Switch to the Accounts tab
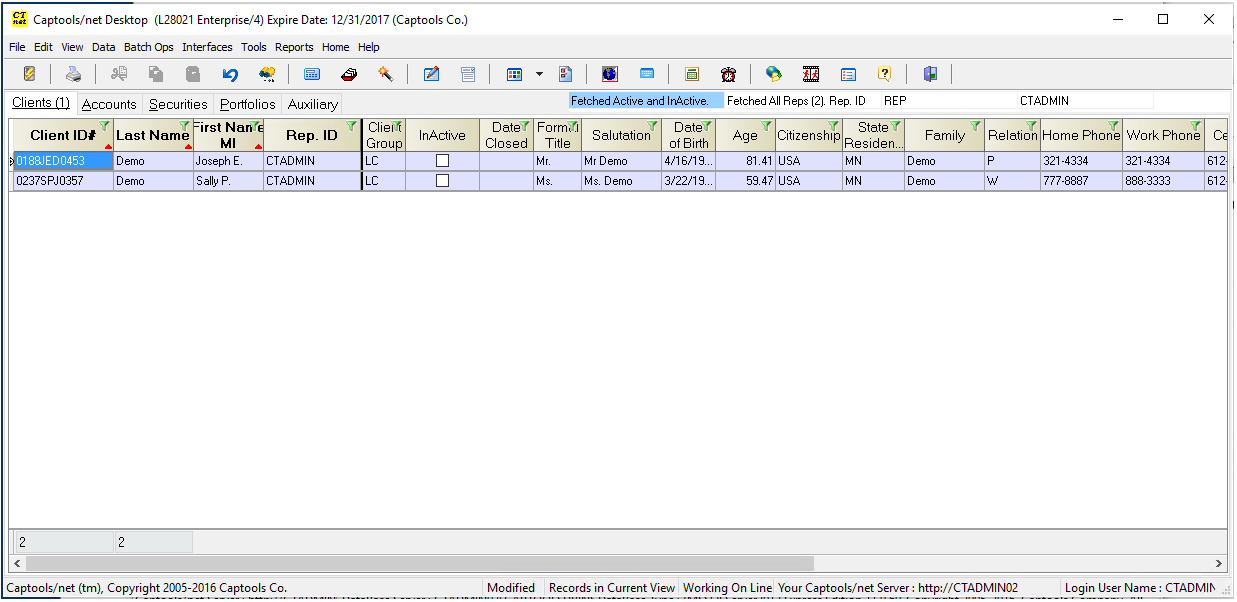 coord(109,103)
